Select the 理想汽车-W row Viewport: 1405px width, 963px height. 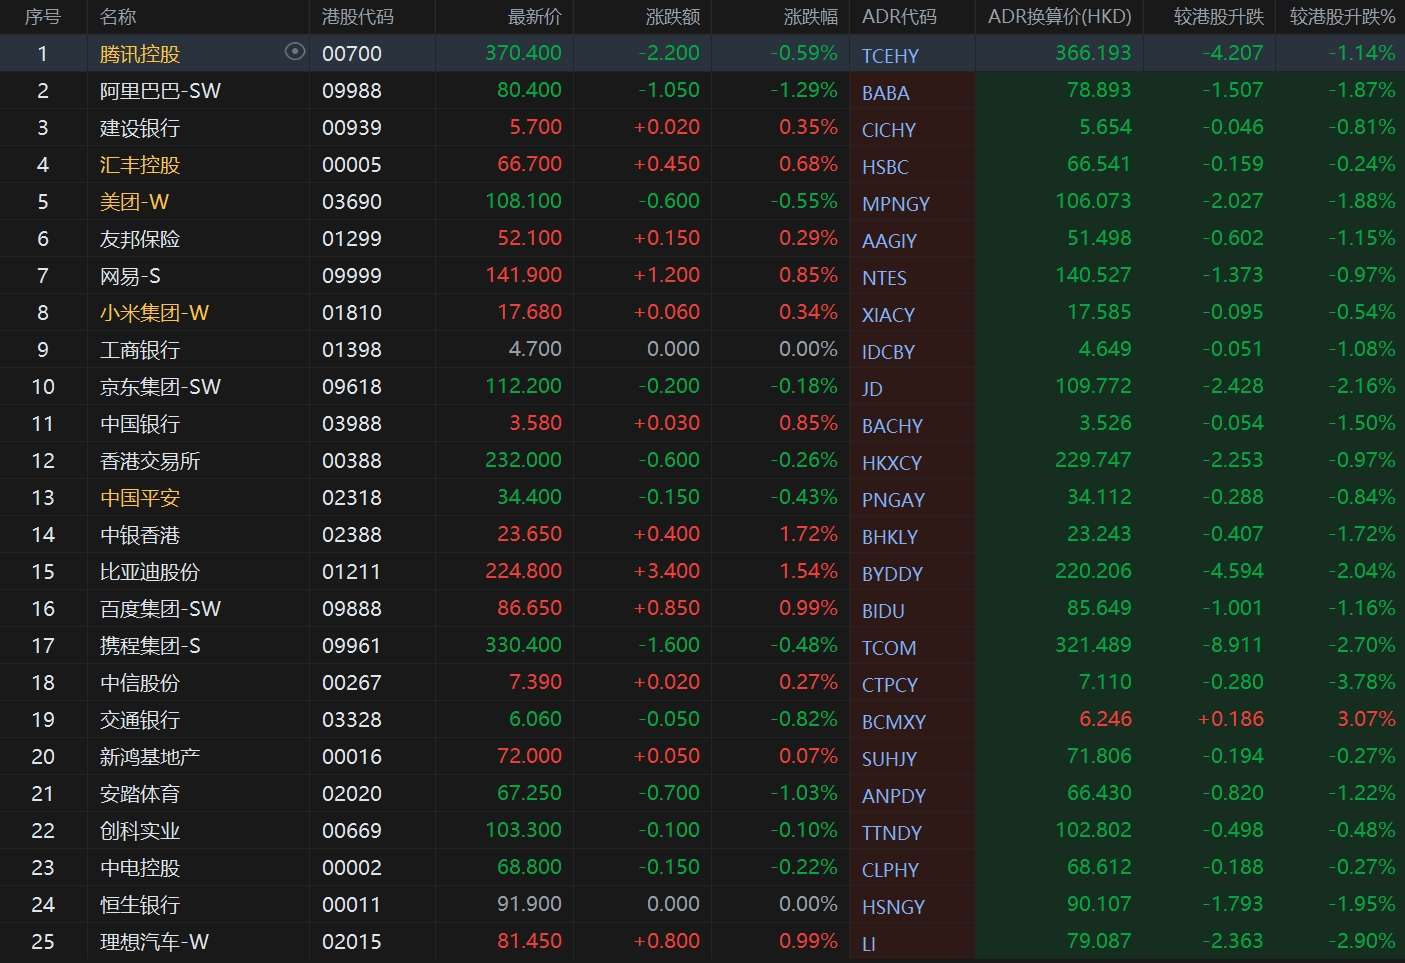click(x=702, y=942)
